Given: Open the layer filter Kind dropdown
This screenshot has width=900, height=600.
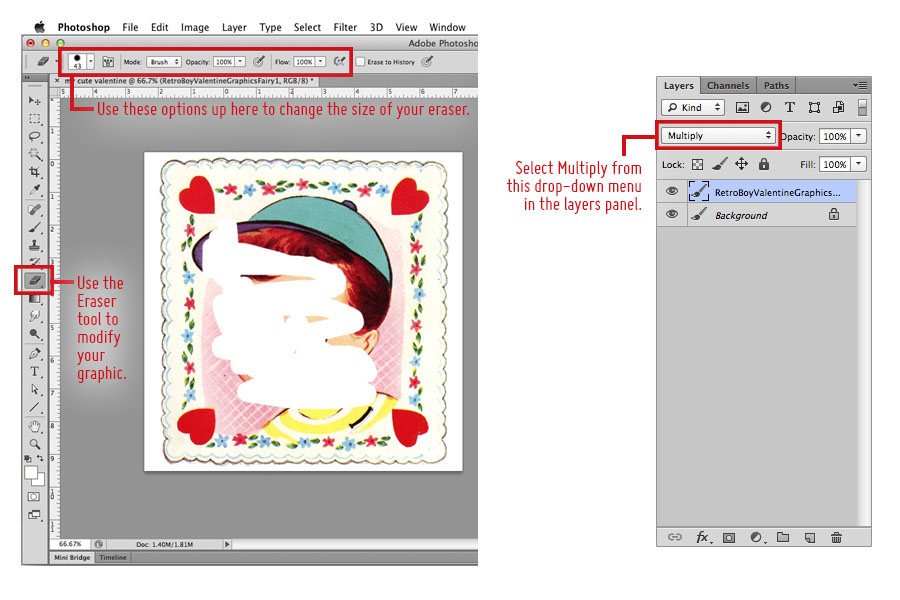Looking at the screenshot, I should click(x=693, y=107).
